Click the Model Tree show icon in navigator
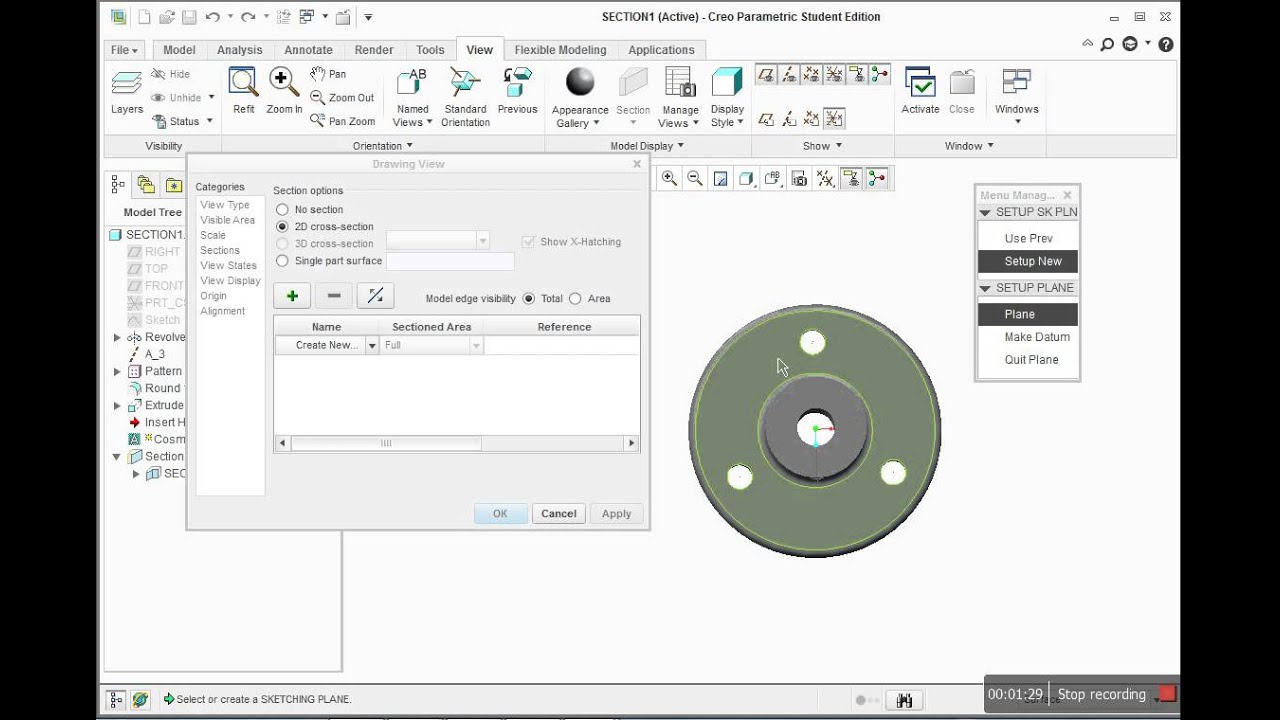The height and width of the screenshot is (720, 1280). coord(118,184)
